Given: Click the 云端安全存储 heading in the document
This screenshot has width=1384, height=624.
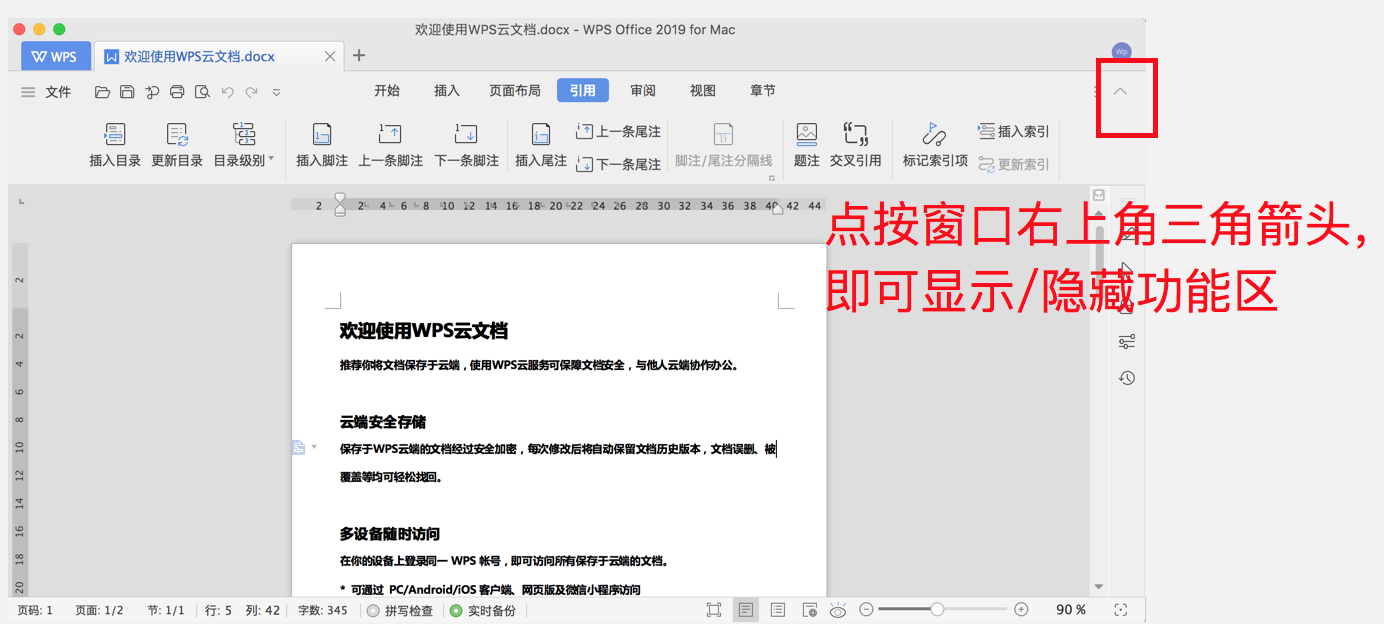Looking at the screenshot, I should coord(383,422).
